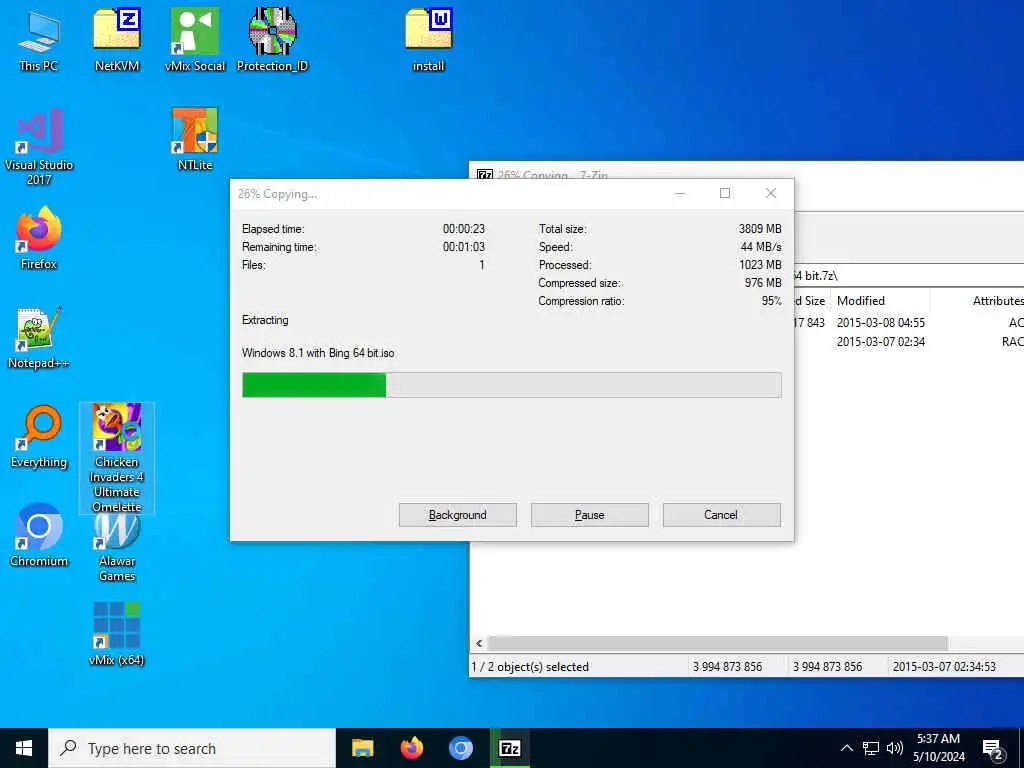The width and height of the screenshot is (1024, 768).
Task: Sort by the Modified column in 7-Zip
Action: (879, 300)
